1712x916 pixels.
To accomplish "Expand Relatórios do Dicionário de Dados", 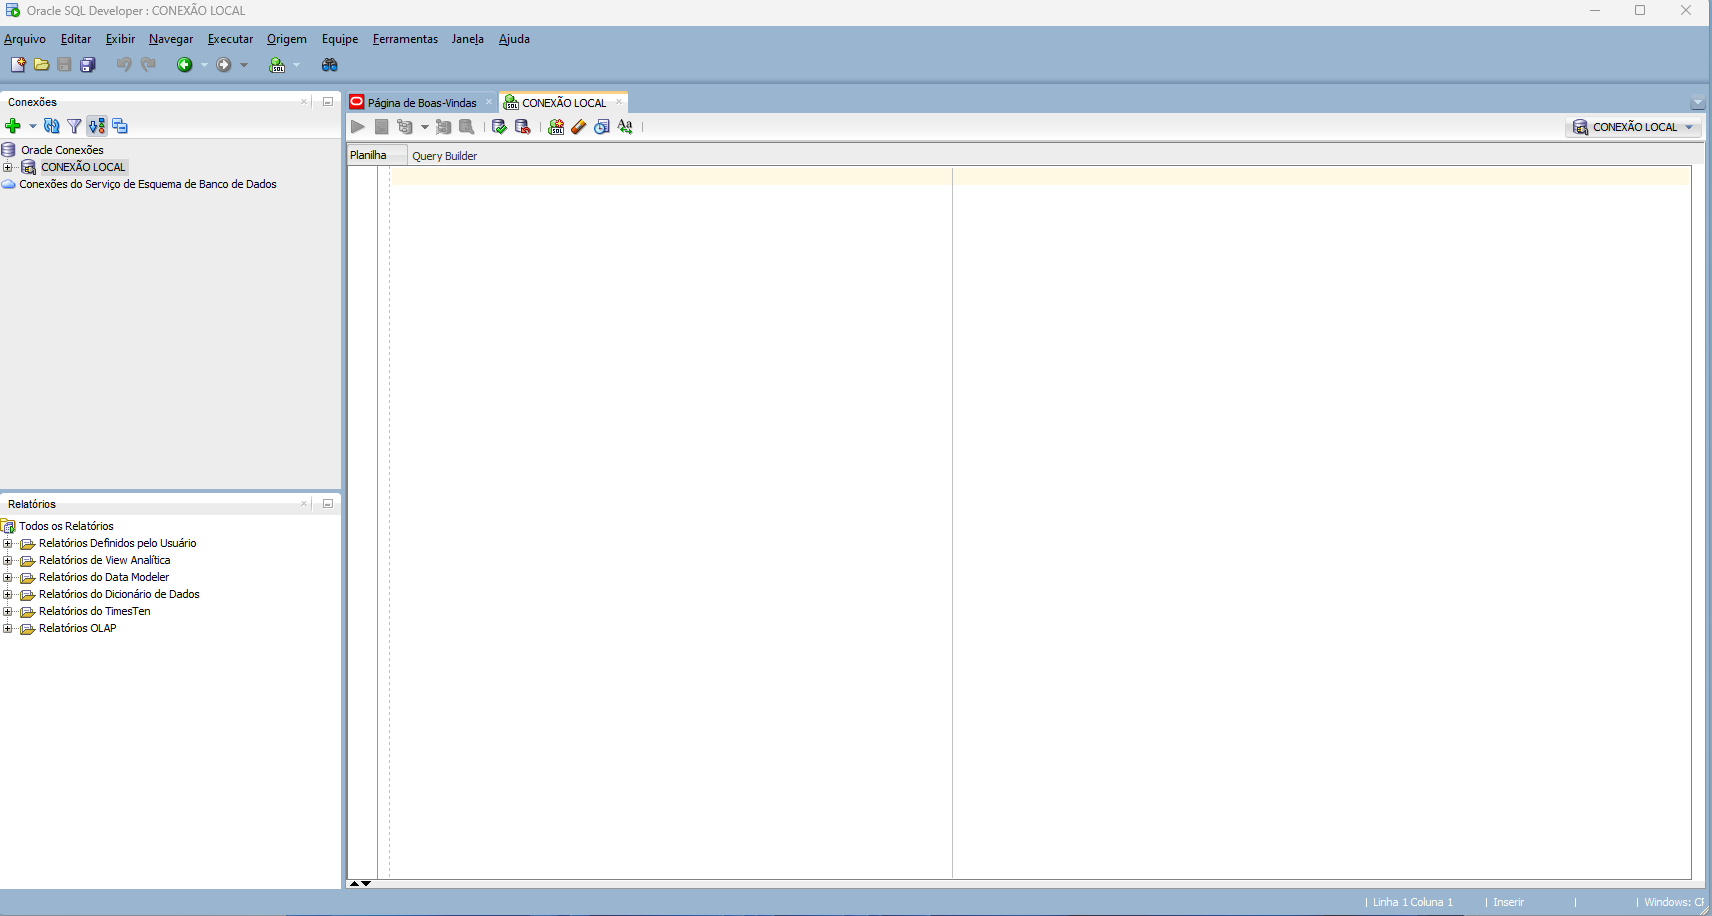I will (x=8, y=595).
